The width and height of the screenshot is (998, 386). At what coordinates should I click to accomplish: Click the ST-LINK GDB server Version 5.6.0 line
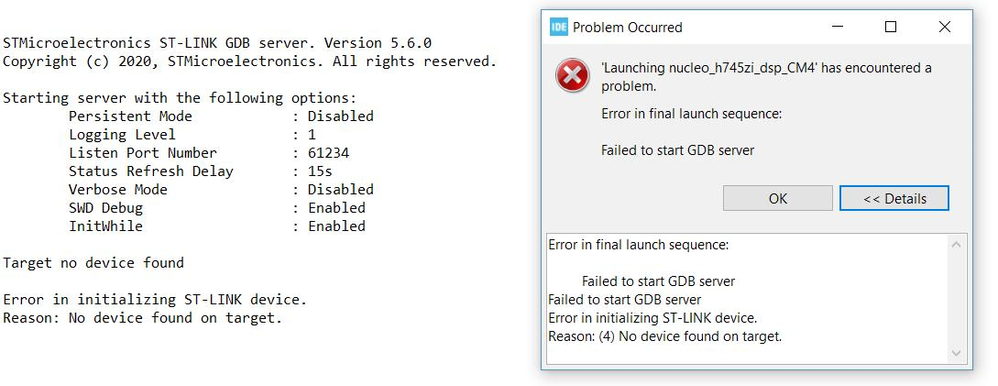pyautogui.click(x=217, y=43)
